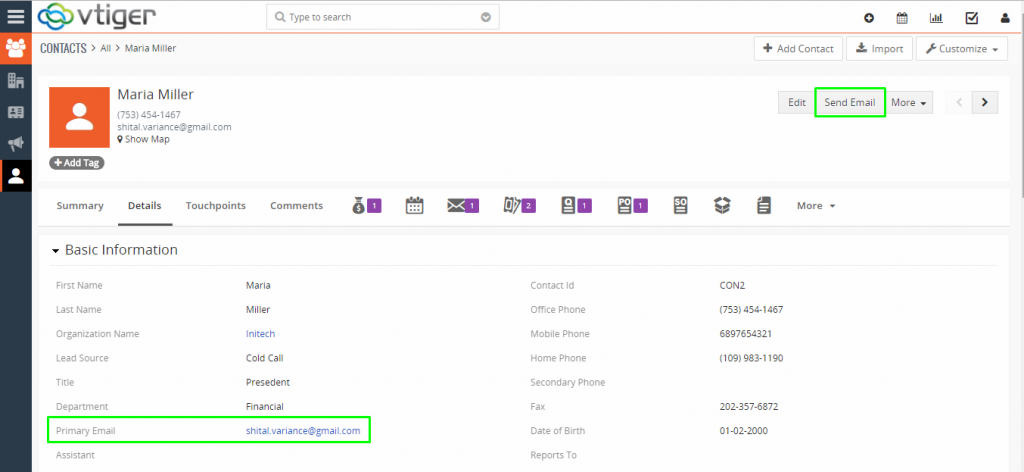
Task: Select the orange group module sidebar icon
Action: coord(16,48)
